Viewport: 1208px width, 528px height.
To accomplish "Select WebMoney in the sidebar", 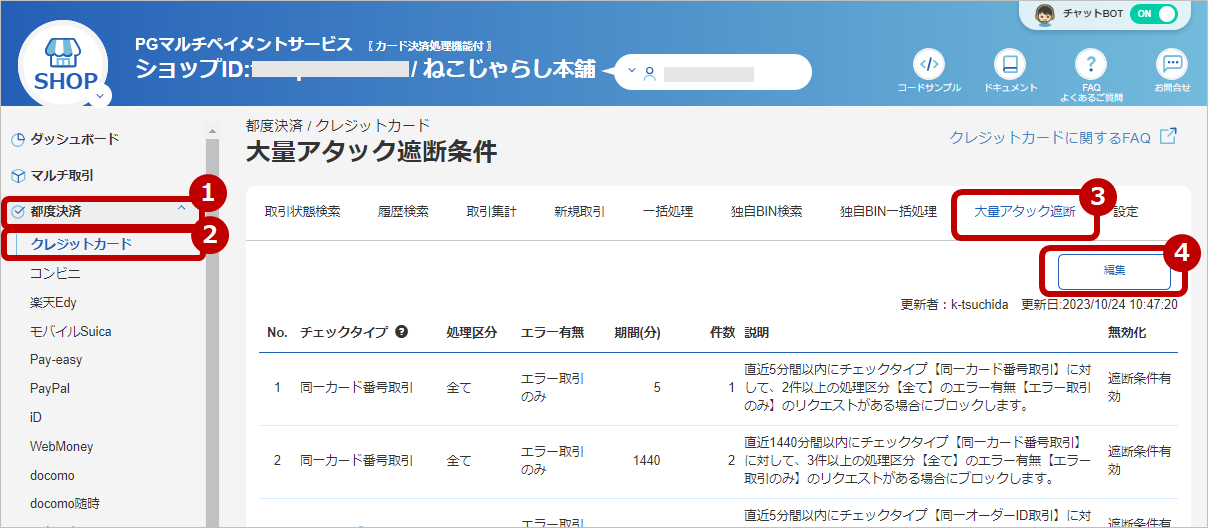I will click(x=61, y=446).
